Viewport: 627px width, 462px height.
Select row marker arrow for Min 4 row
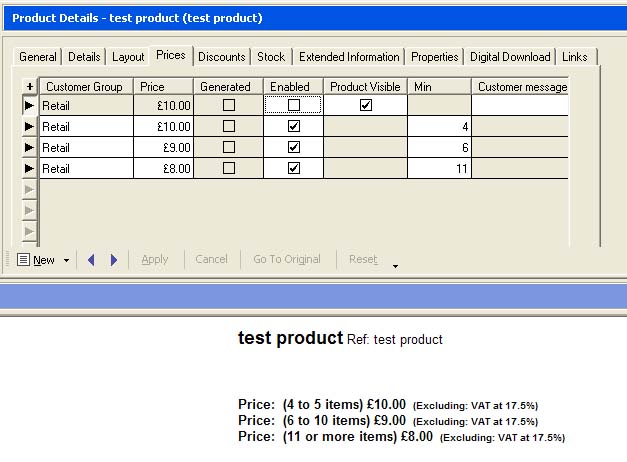pos(29,127)
